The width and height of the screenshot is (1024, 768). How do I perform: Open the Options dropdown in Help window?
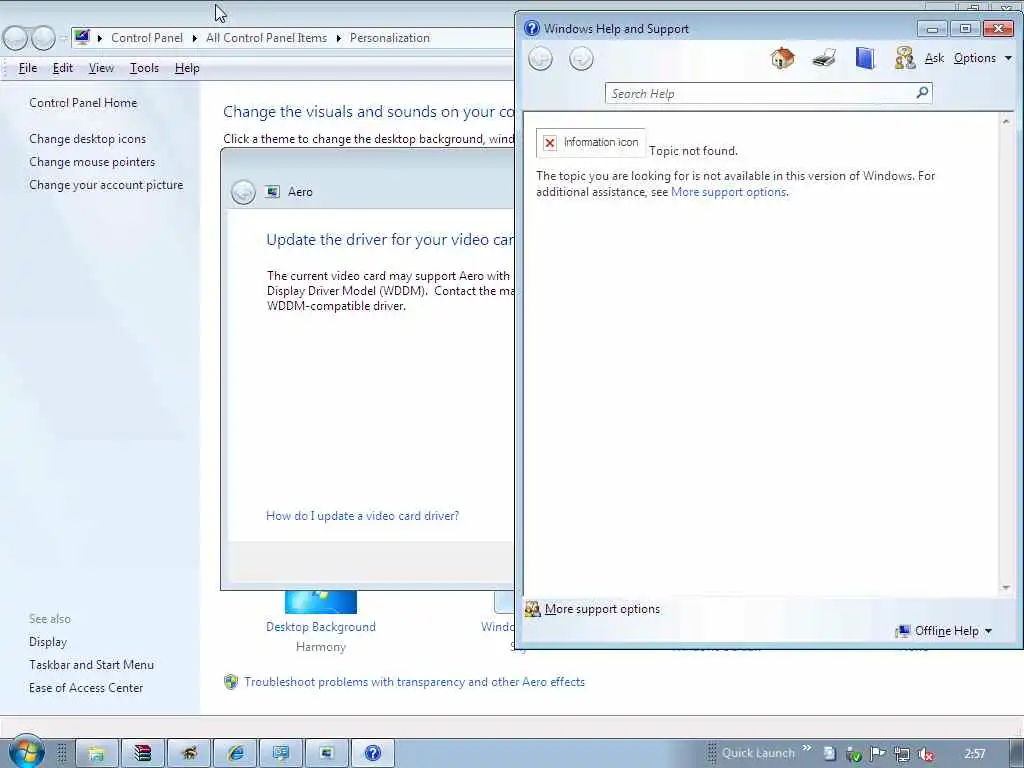[x=982, y=58]
